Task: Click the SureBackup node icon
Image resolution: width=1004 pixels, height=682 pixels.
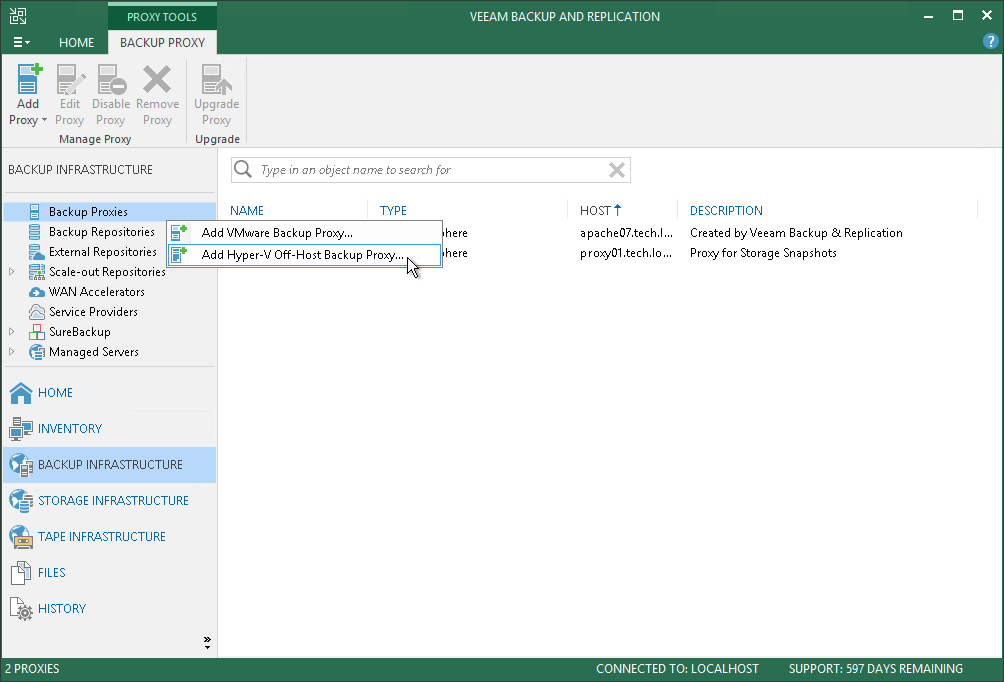Action: (36, 332)
